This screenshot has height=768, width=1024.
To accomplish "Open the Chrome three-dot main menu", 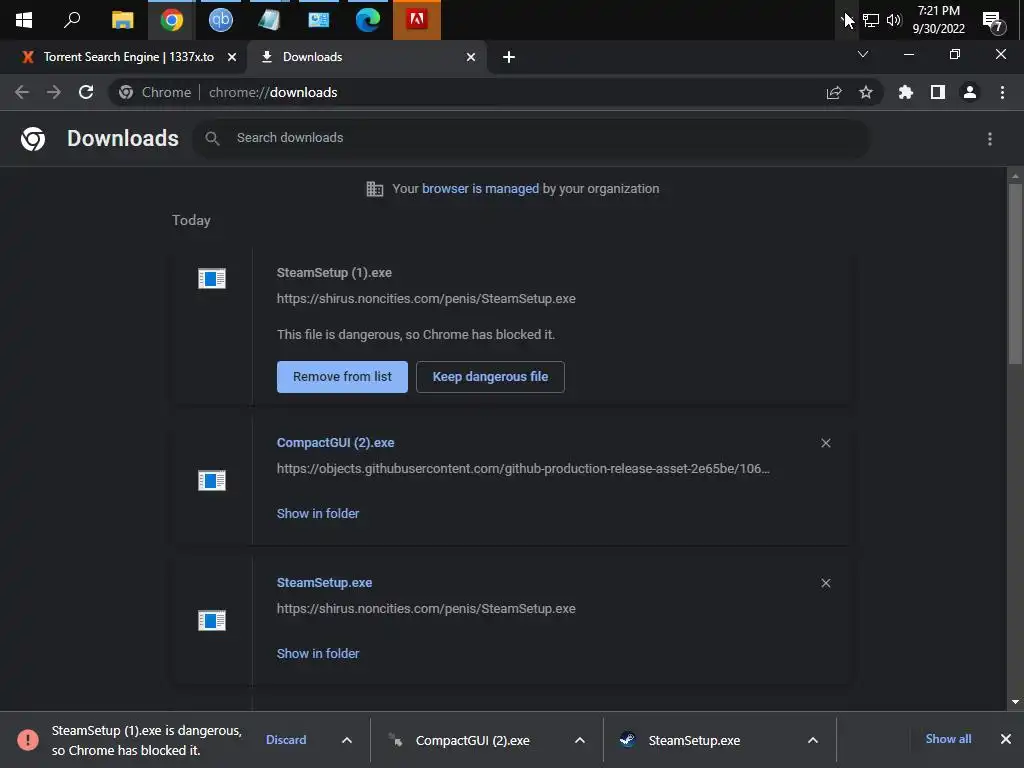I will click(x=1002, y=92).
